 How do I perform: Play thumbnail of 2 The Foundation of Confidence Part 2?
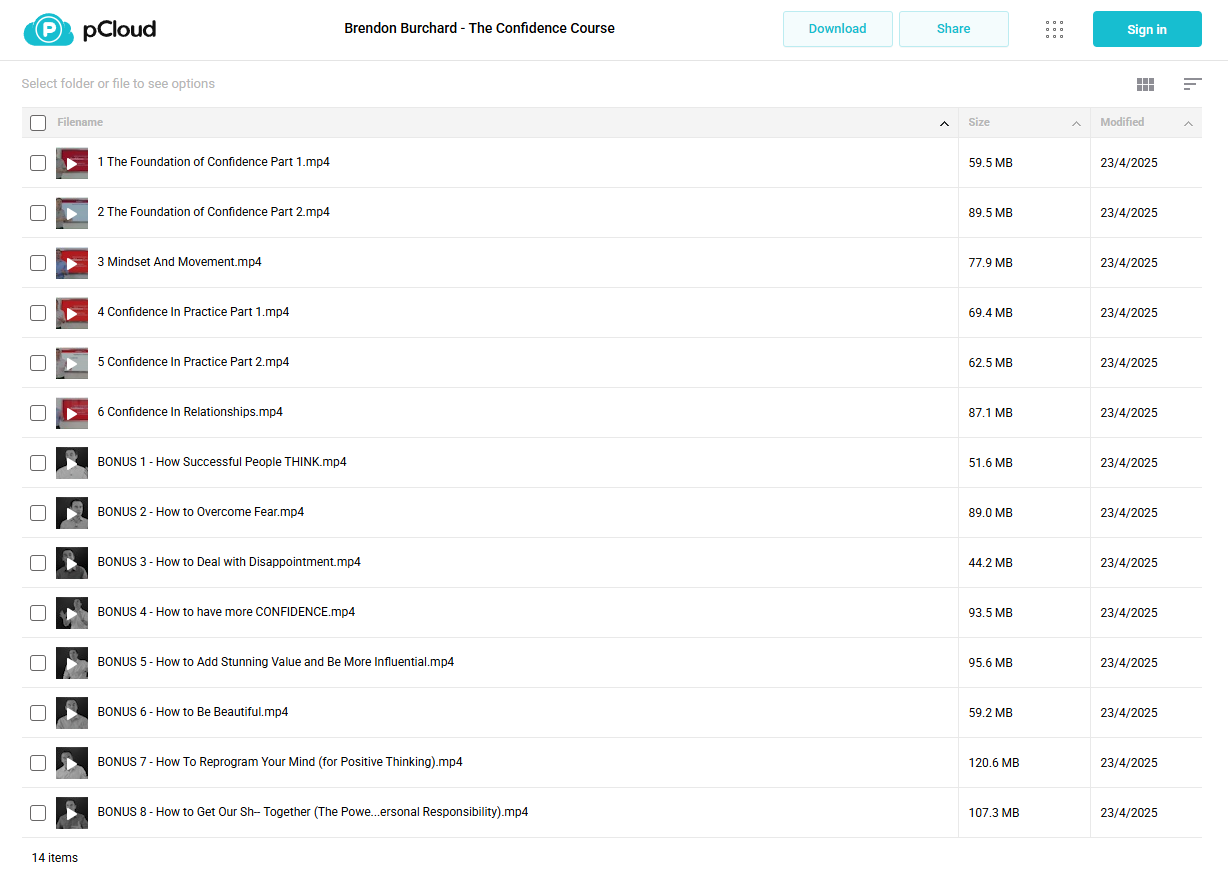(x=72, y=213)
